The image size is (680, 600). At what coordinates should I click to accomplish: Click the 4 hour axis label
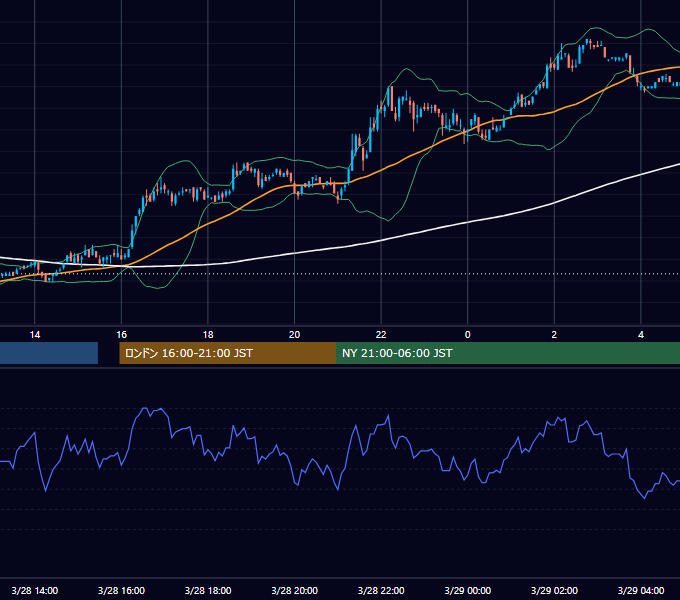pos(641,334)
